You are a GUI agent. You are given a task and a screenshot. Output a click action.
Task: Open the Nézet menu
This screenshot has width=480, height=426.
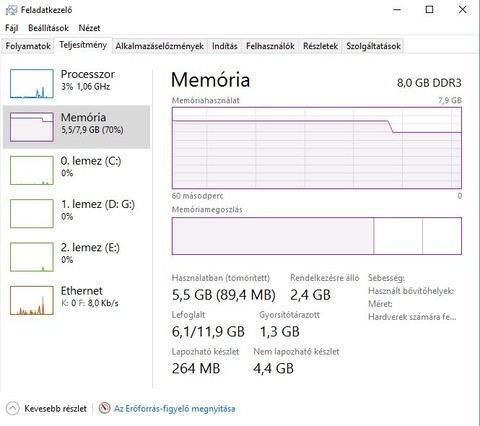point(89,28)
